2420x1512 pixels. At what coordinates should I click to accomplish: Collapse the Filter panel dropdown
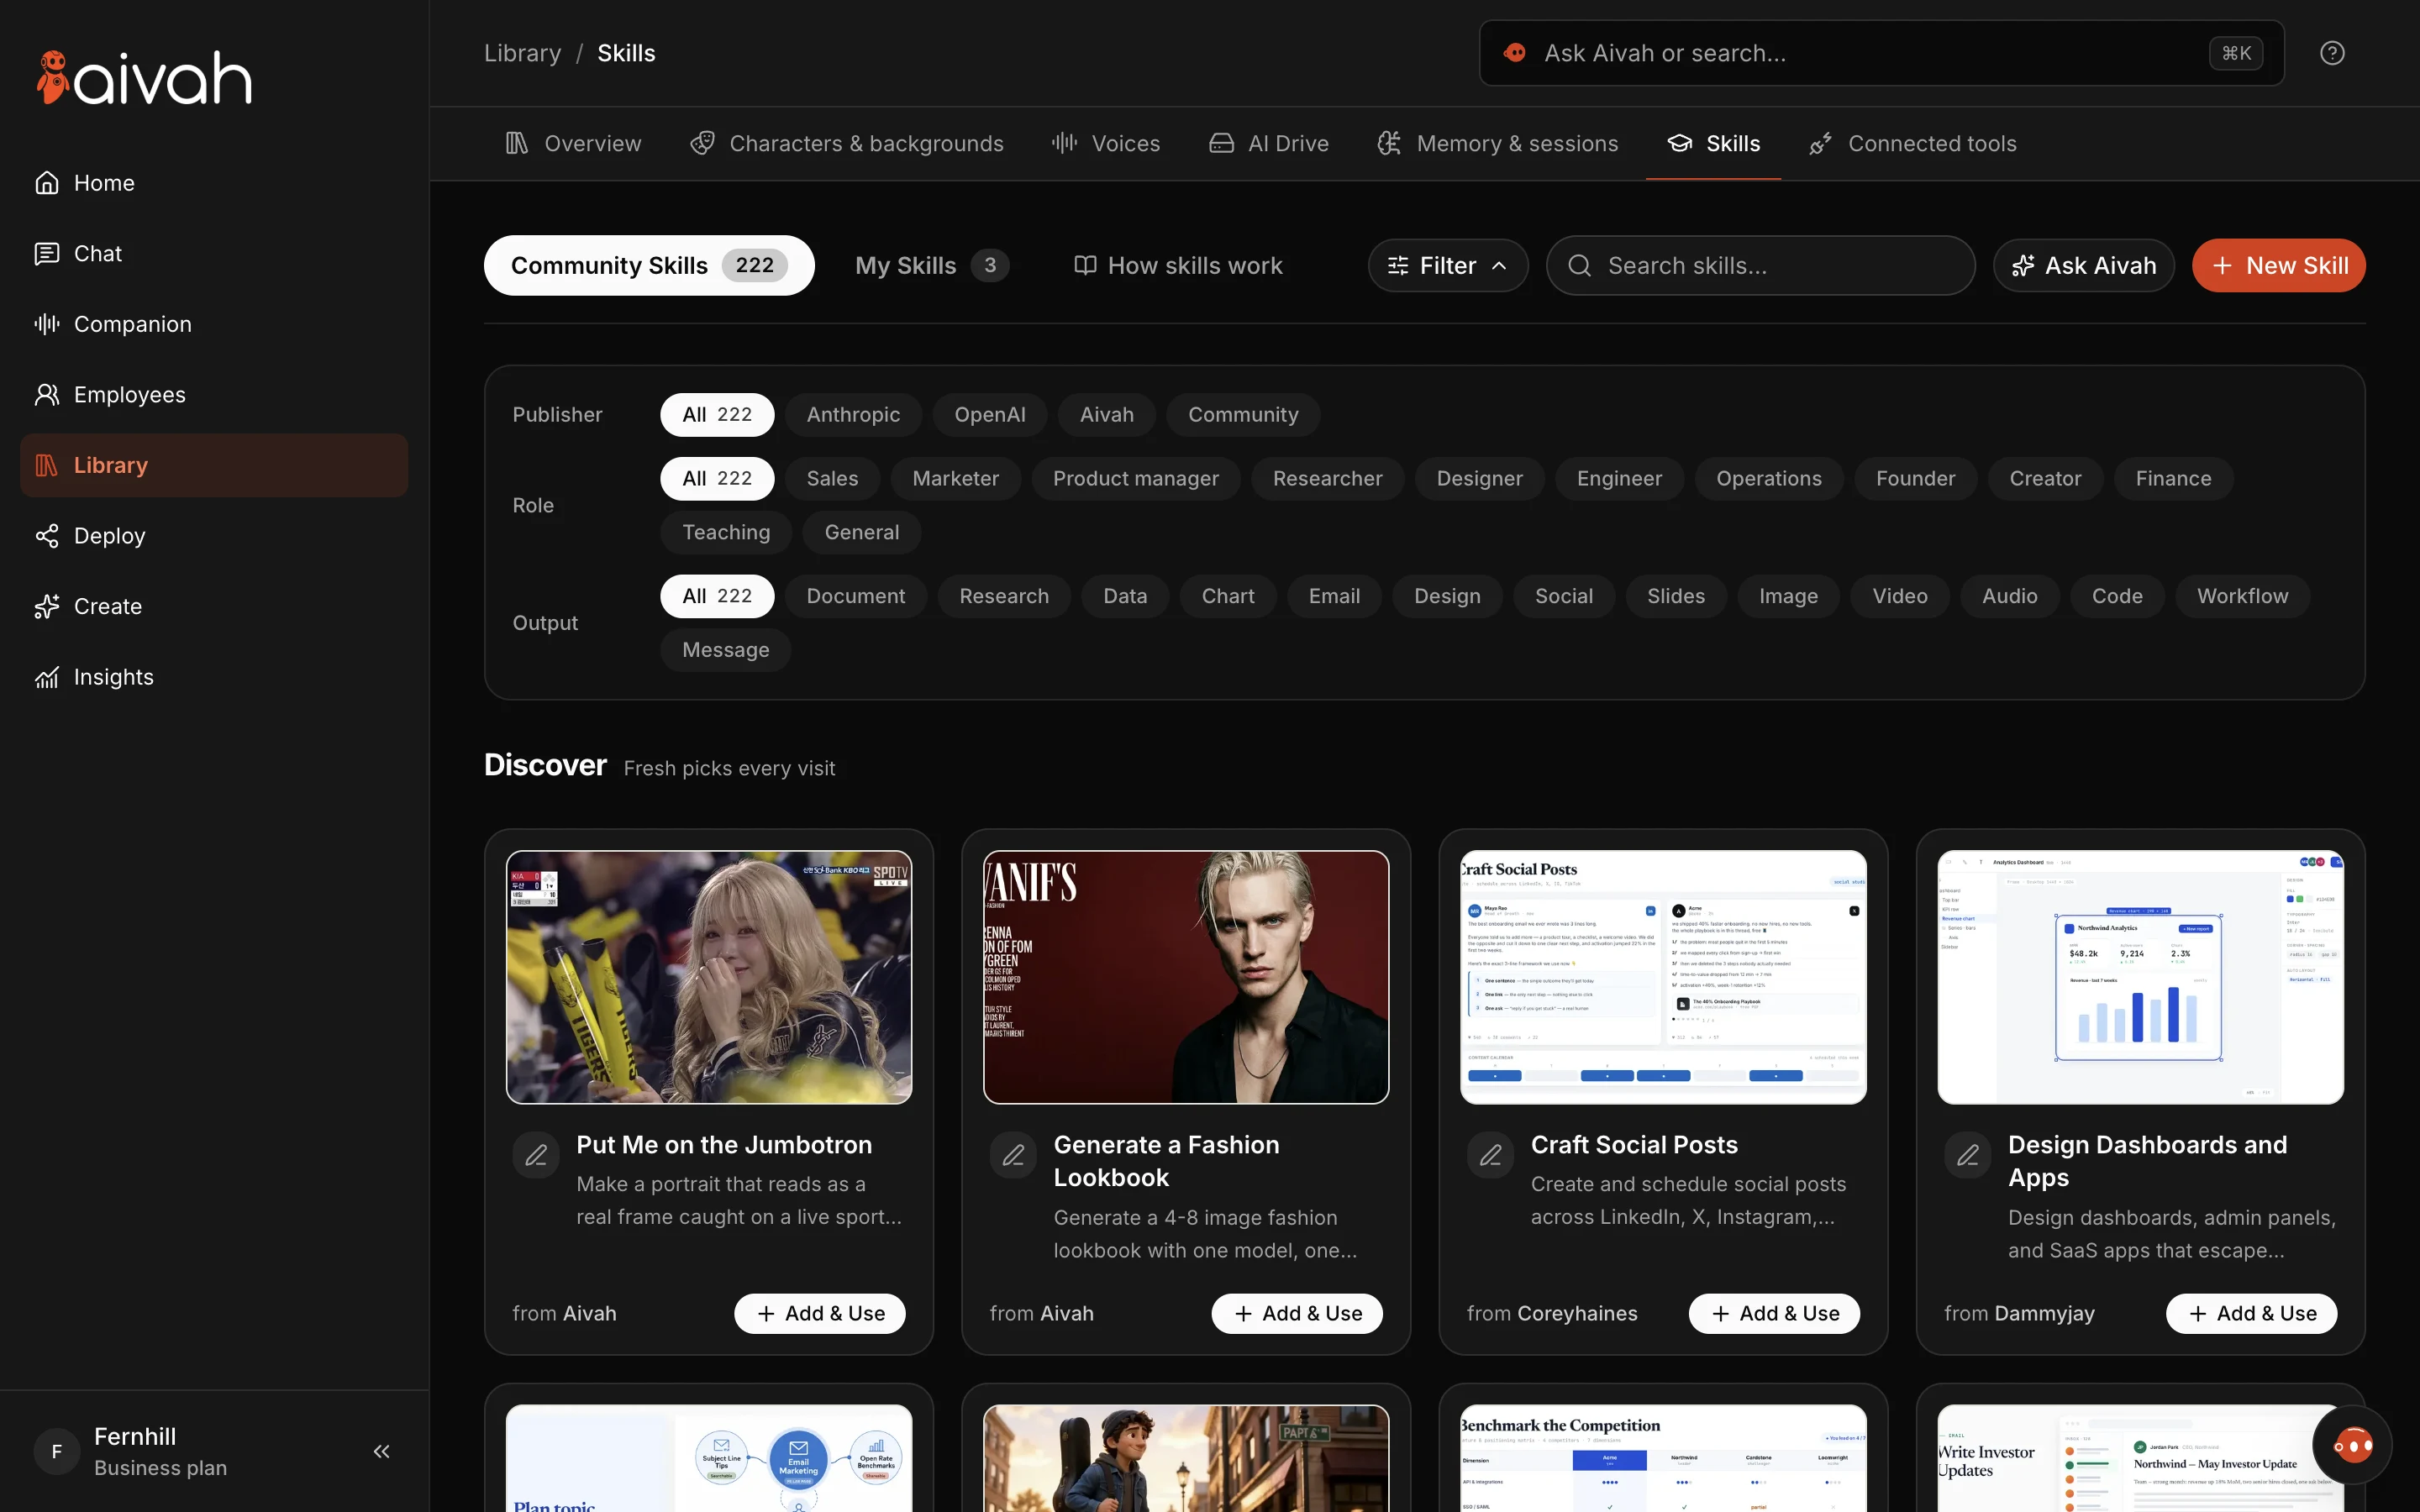tap(1447, 265)
